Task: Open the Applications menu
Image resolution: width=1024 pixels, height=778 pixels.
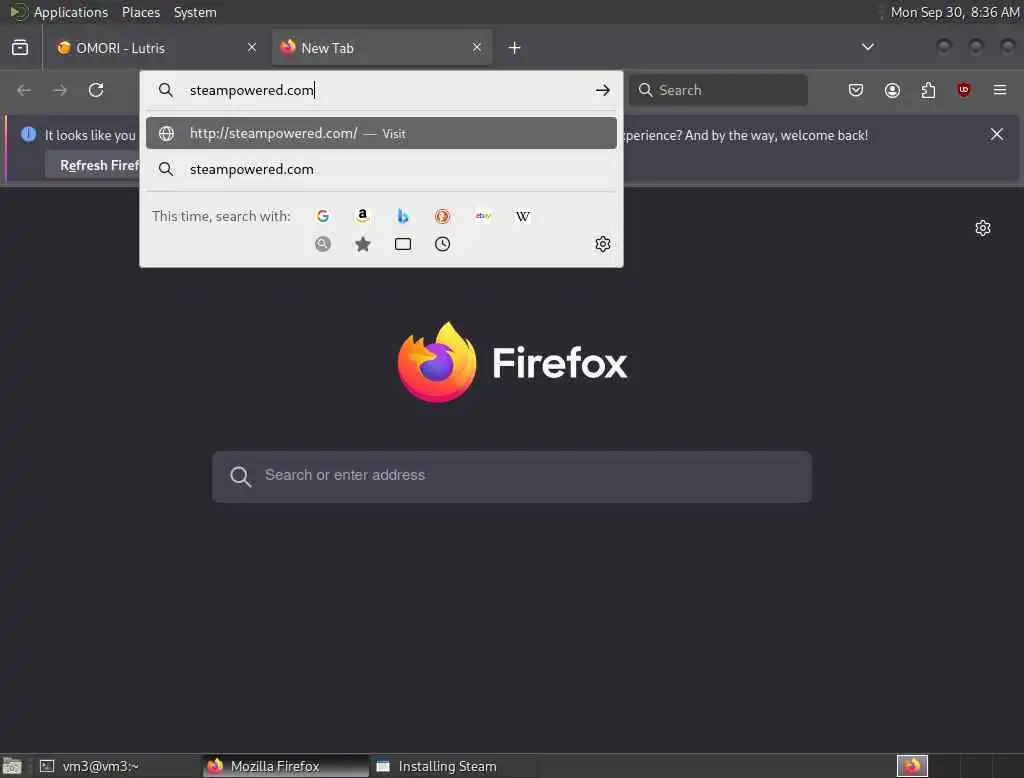Action: click(x=71, y=12)
